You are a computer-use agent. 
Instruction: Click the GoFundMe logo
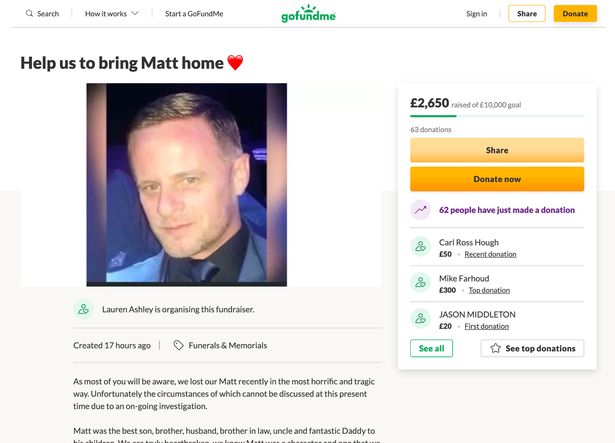(307, 14)
